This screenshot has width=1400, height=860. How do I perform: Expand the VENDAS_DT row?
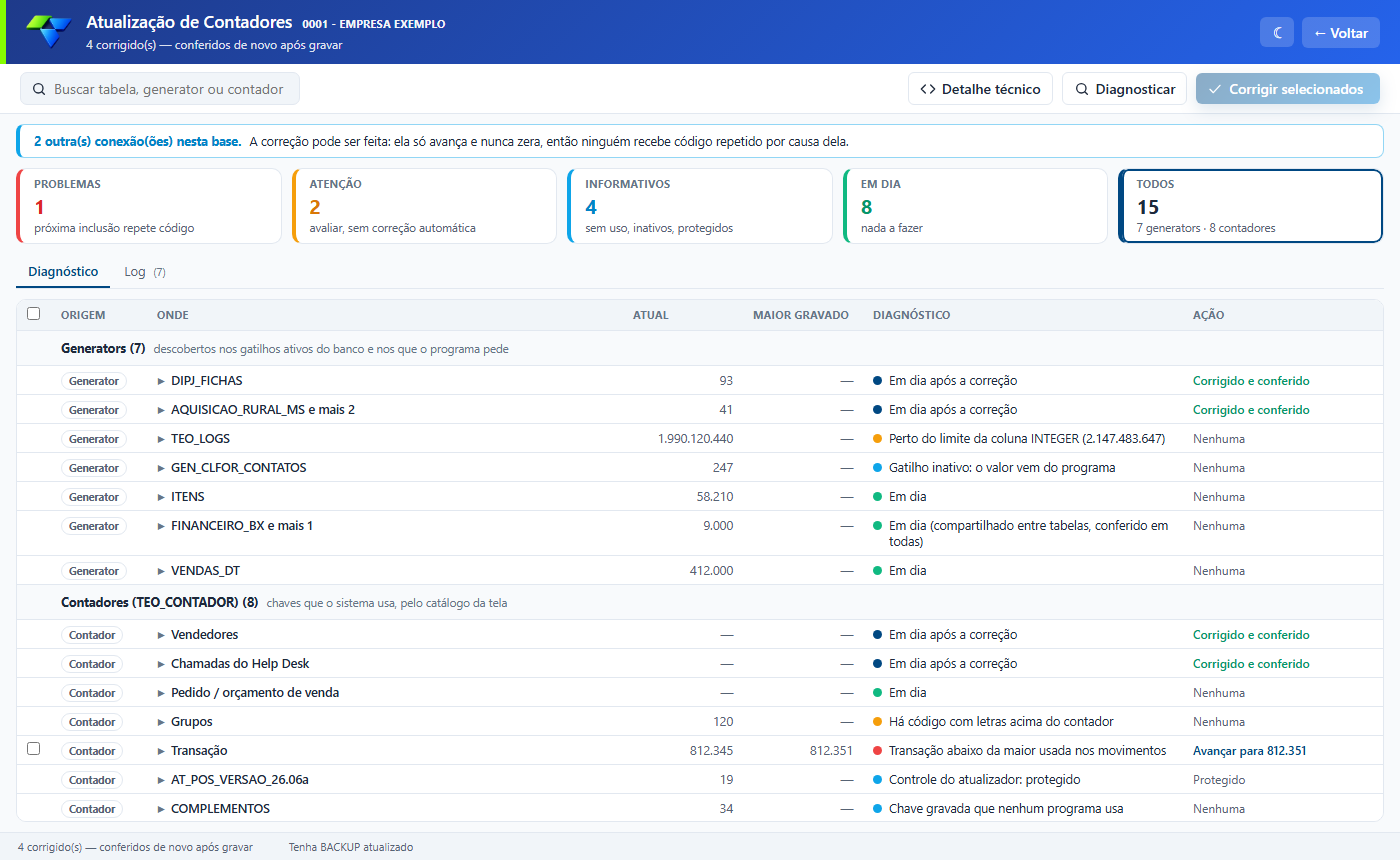(161, 571)
